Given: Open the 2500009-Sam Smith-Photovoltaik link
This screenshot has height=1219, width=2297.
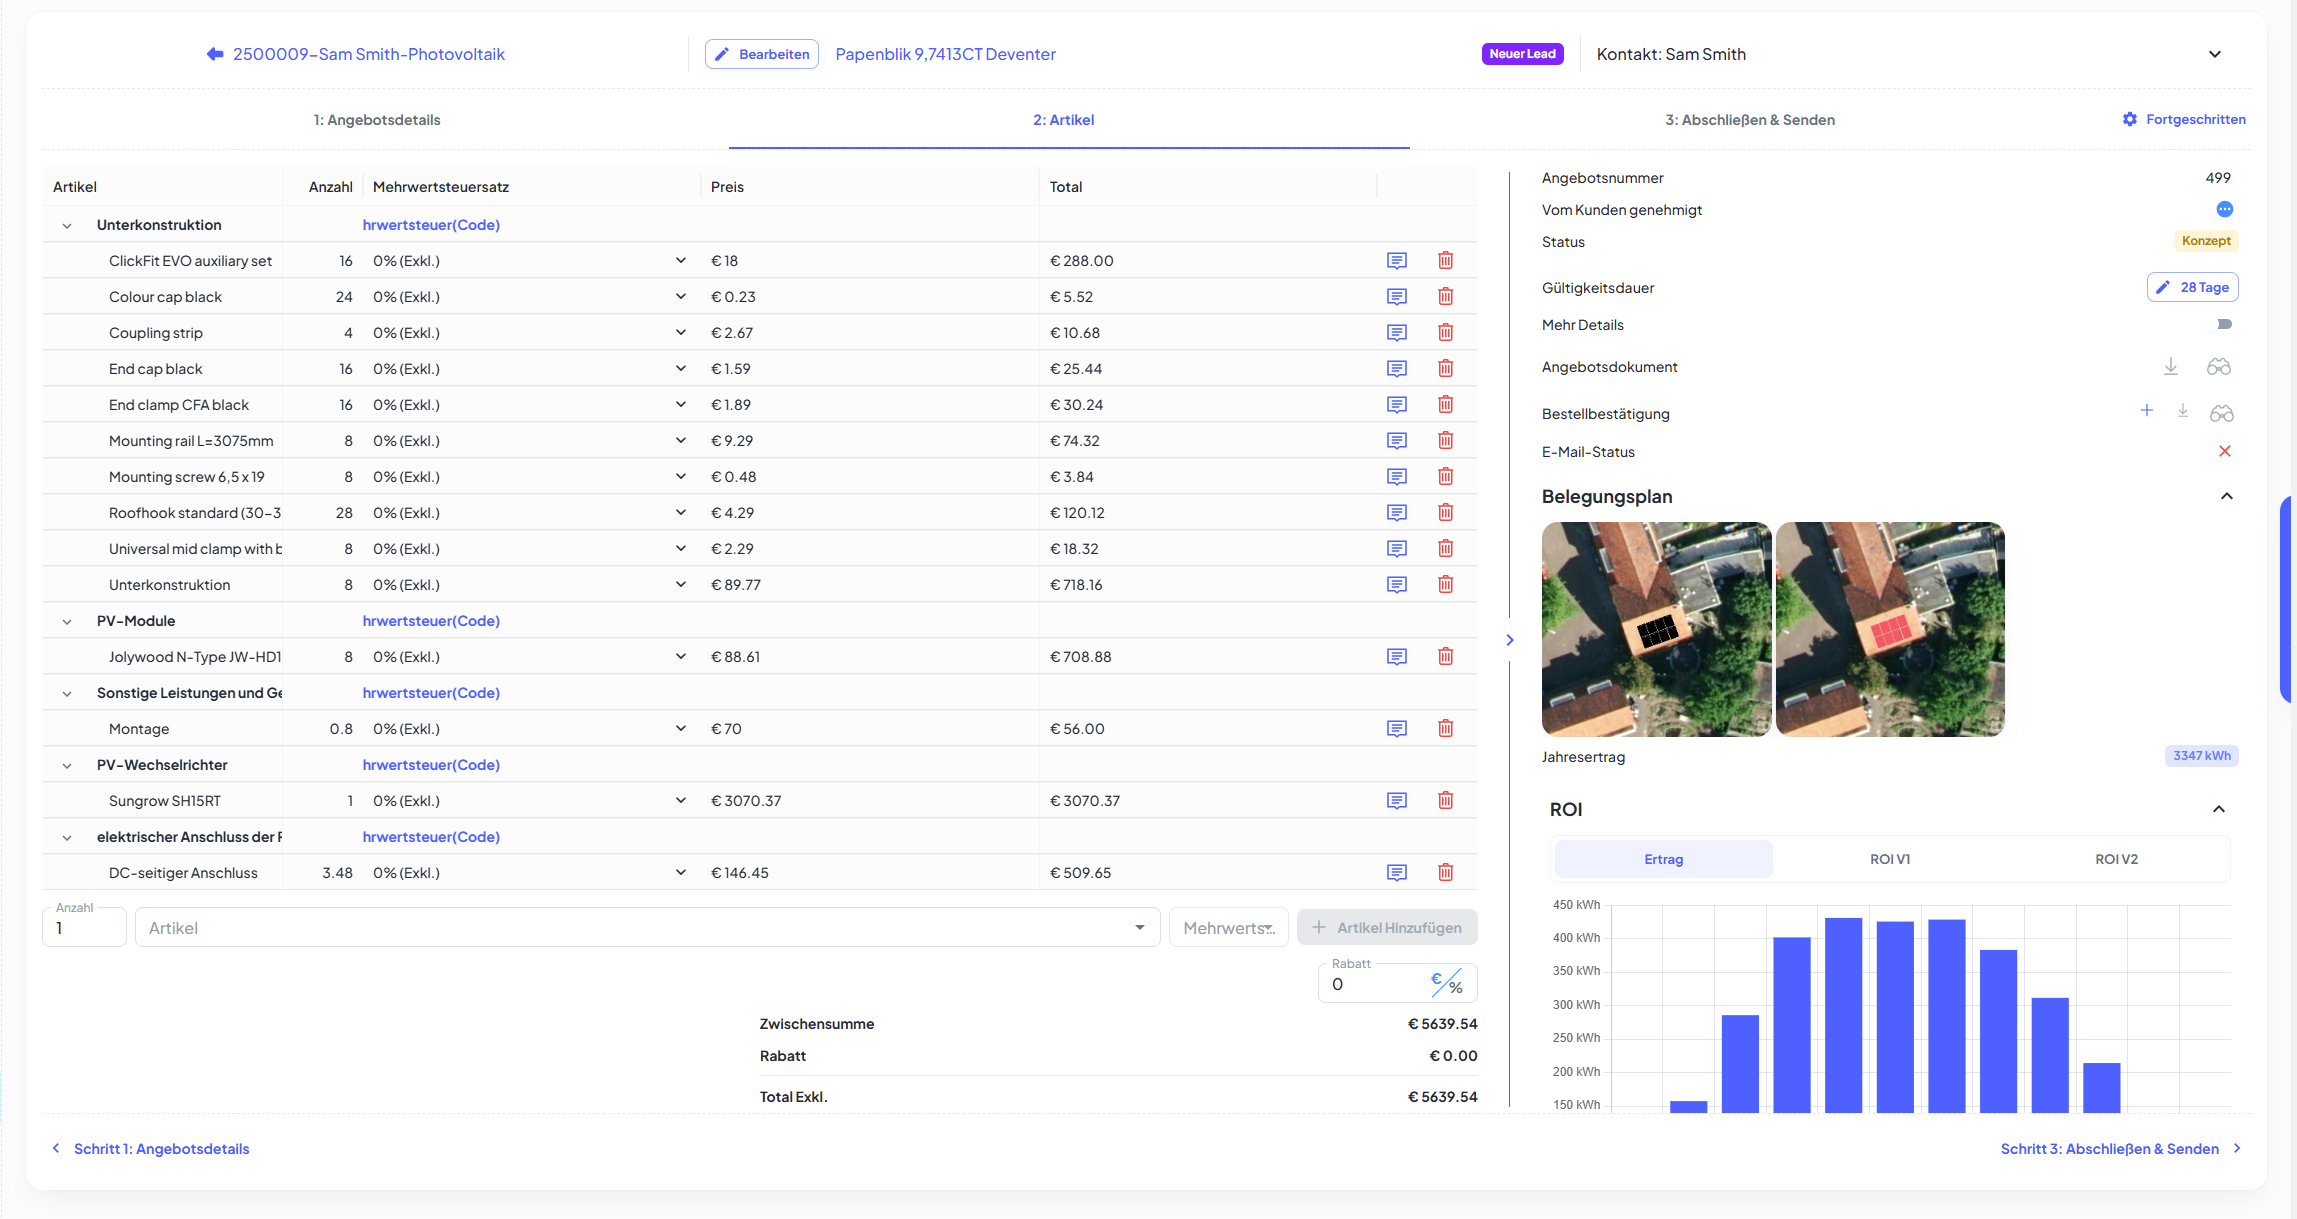Looking at the screenshot, I should [369, 54].
